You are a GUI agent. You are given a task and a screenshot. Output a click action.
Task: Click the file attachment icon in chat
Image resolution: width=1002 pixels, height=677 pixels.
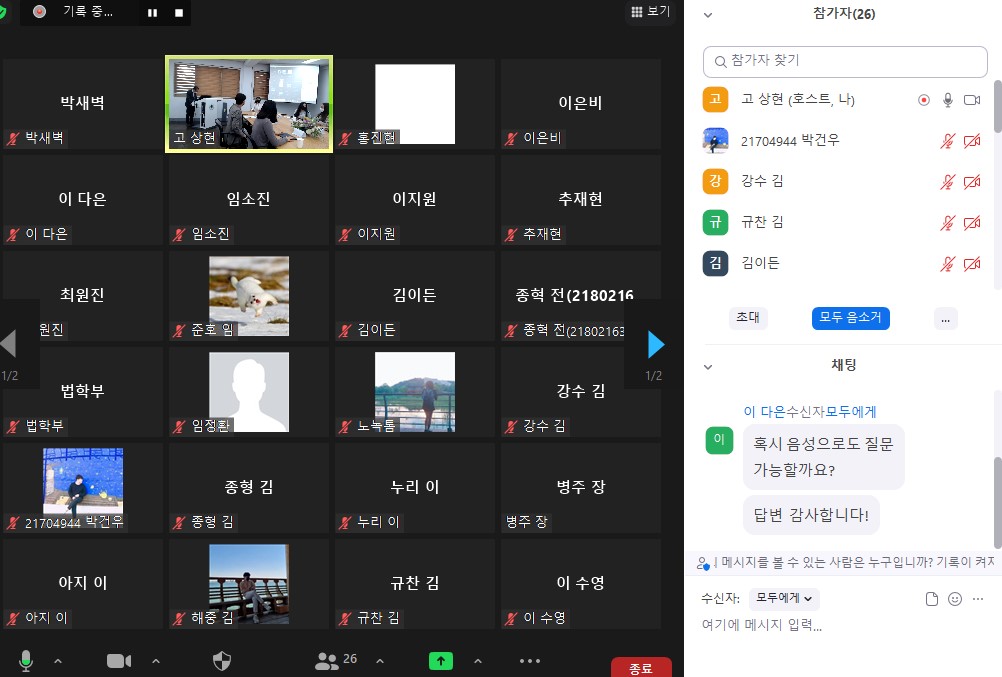pos(932,599)
